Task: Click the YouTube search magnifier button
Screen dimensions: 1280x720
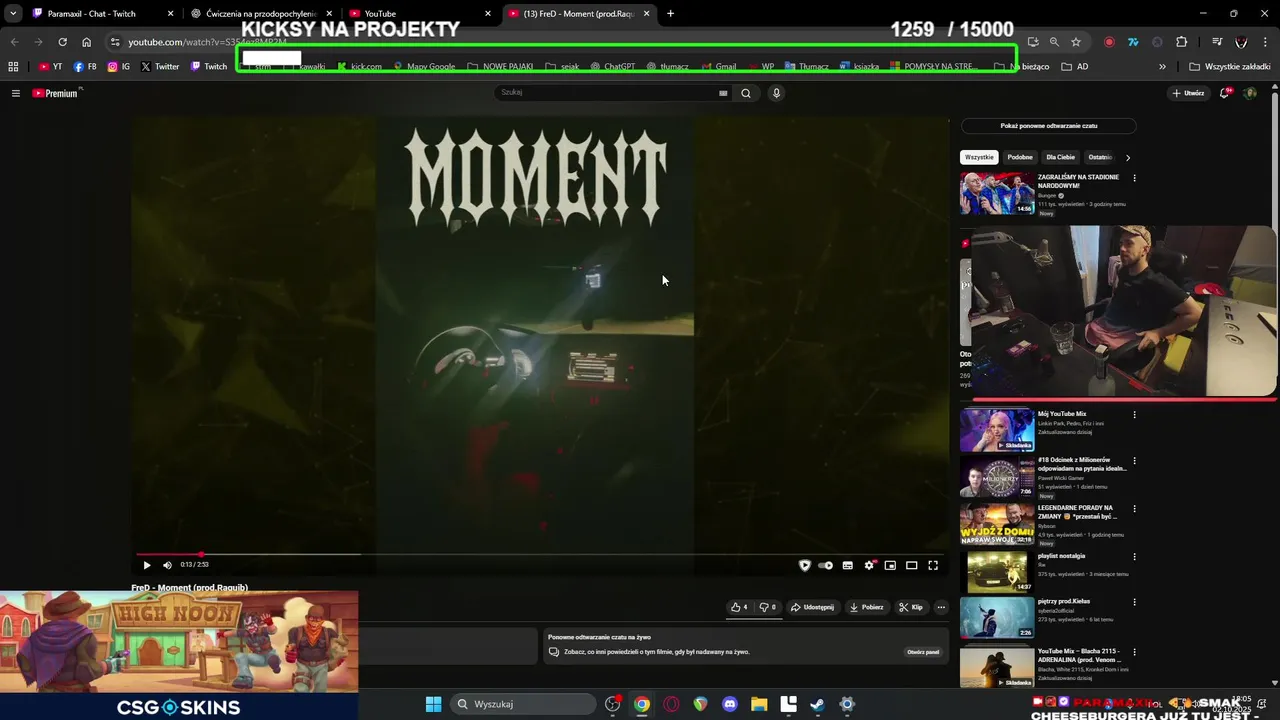Action: click(746, 93)
